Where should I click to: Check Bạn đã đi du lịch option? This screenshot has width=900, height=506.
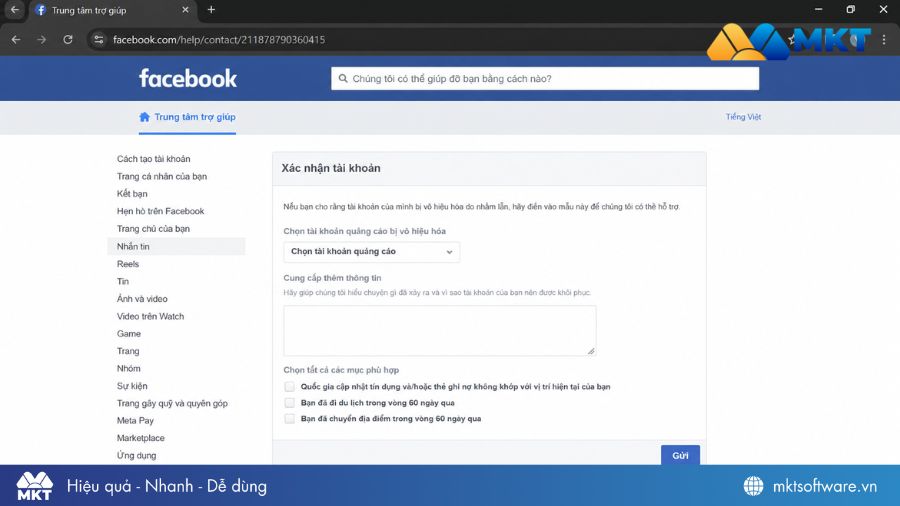[289, 403]
